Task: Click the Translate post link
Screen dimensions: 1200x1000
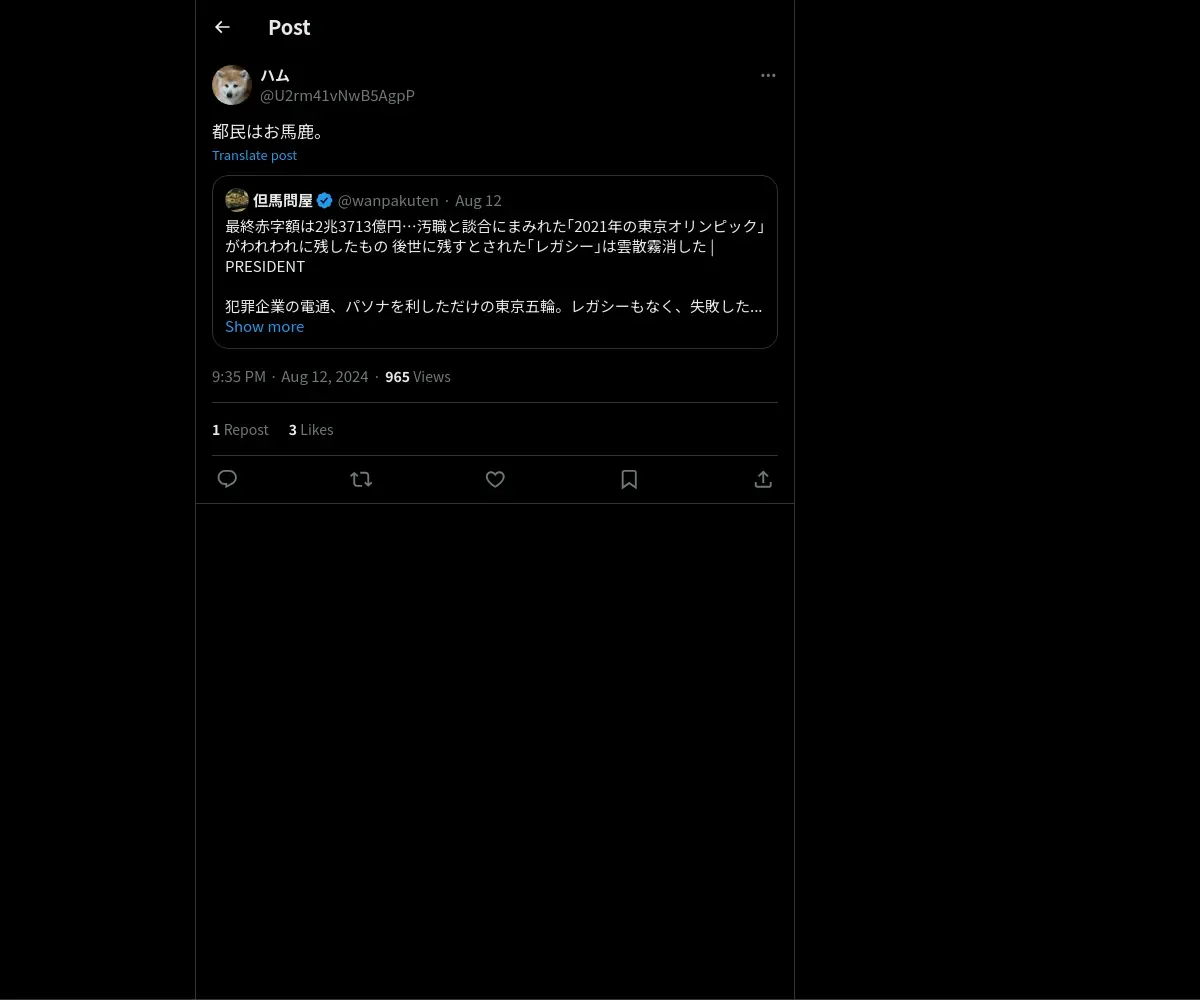Action: [x=254, y=155]
